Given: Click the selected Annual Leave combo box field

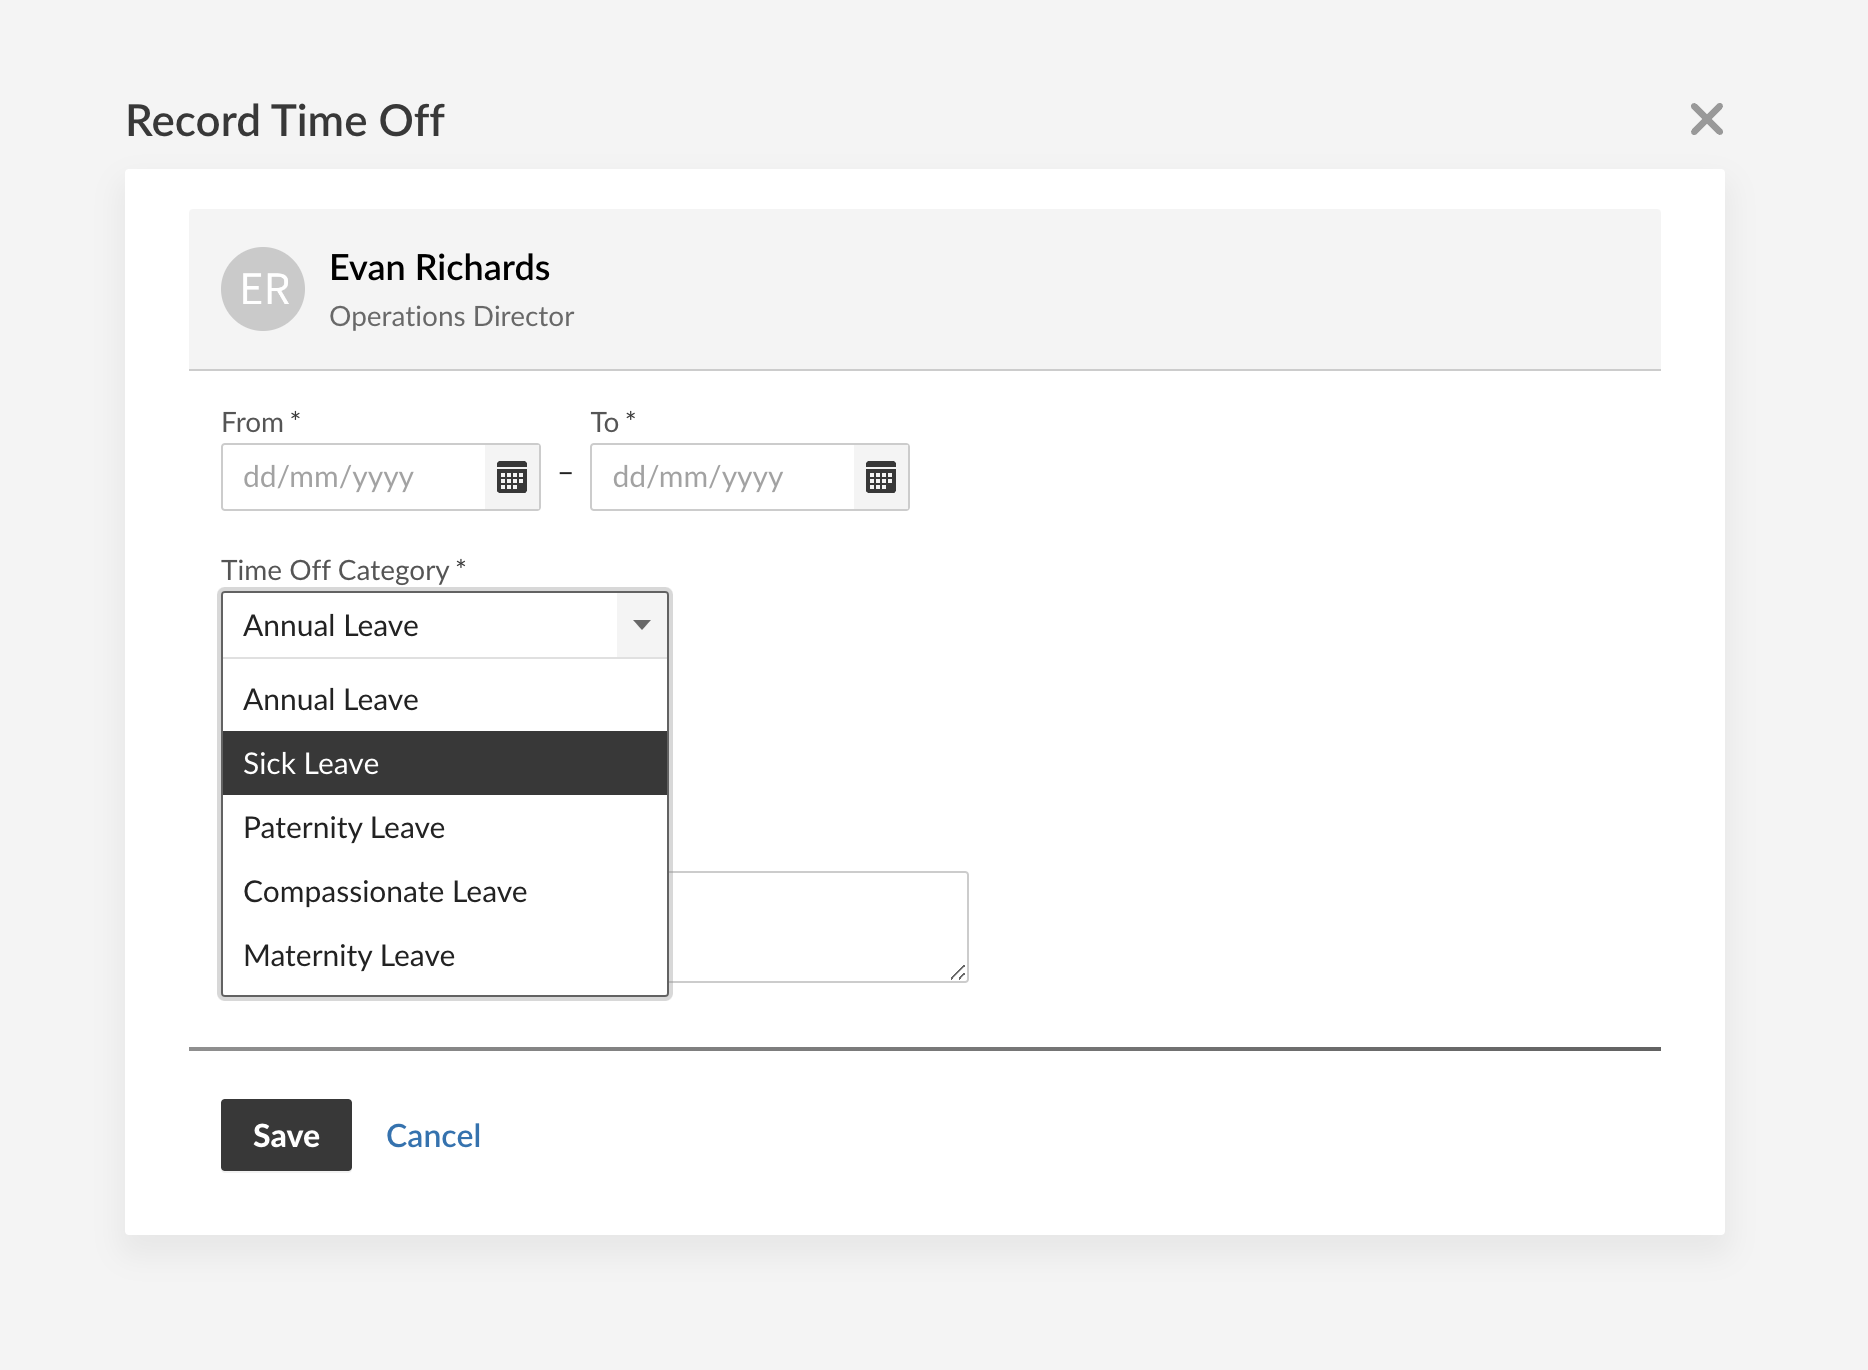Looking at the screenshot, I should (420, 625).
